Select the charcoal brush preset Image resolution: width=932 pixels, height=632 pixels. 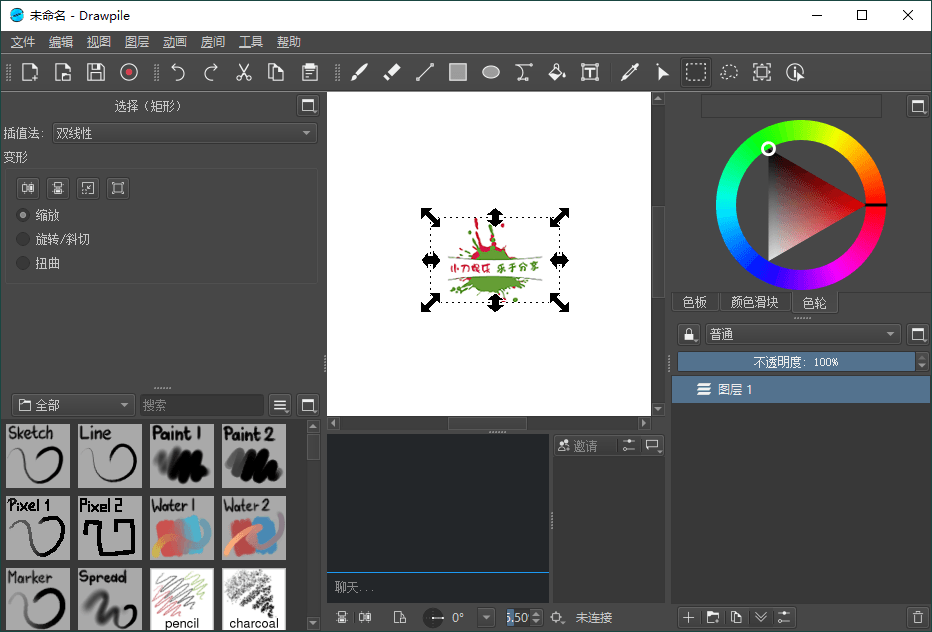point(253,598)
